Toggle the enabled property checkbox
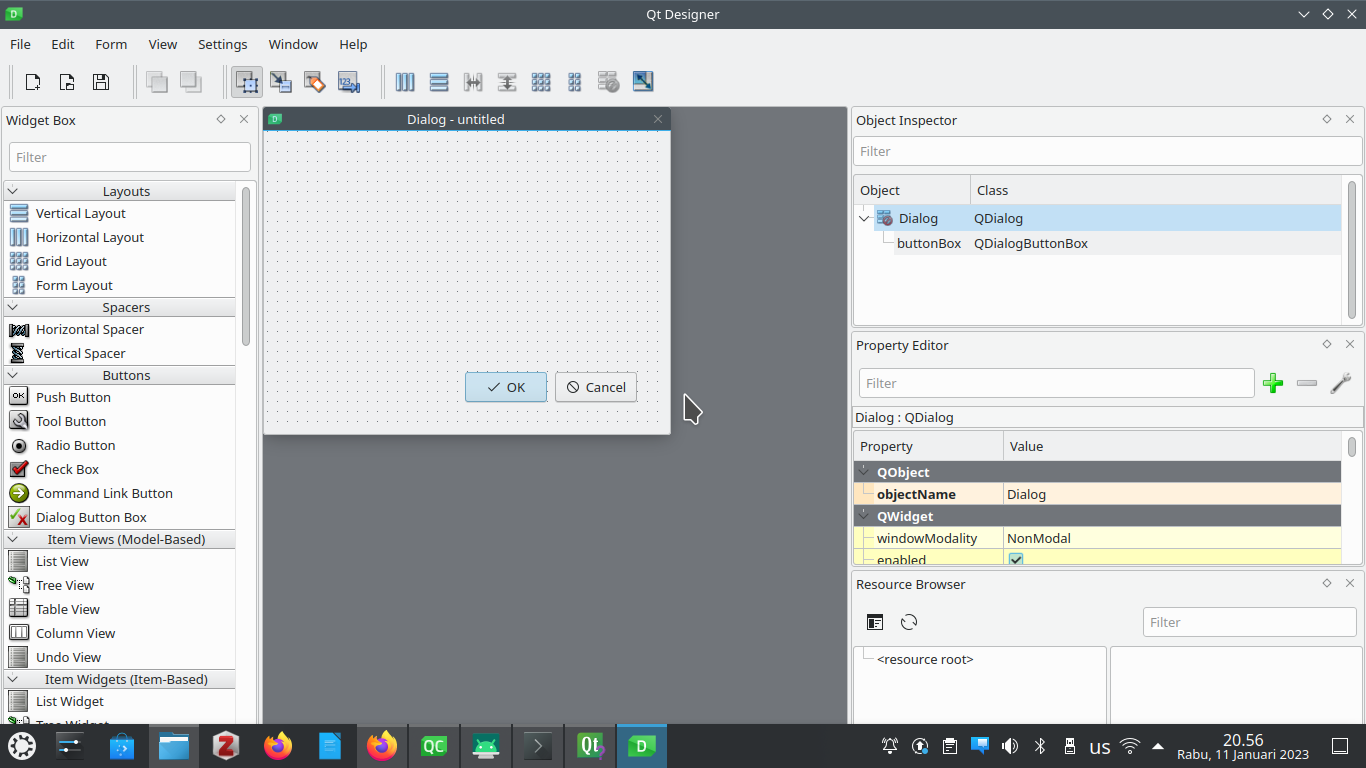Screen dimensions: 1366x768 click(1016, 560)
